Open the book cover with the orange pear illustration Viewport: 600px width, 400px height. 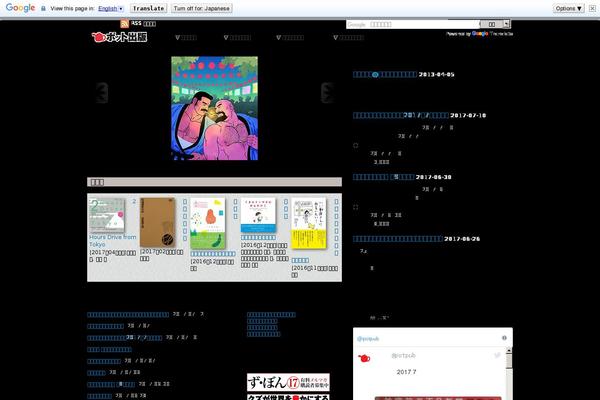point(208,224)
